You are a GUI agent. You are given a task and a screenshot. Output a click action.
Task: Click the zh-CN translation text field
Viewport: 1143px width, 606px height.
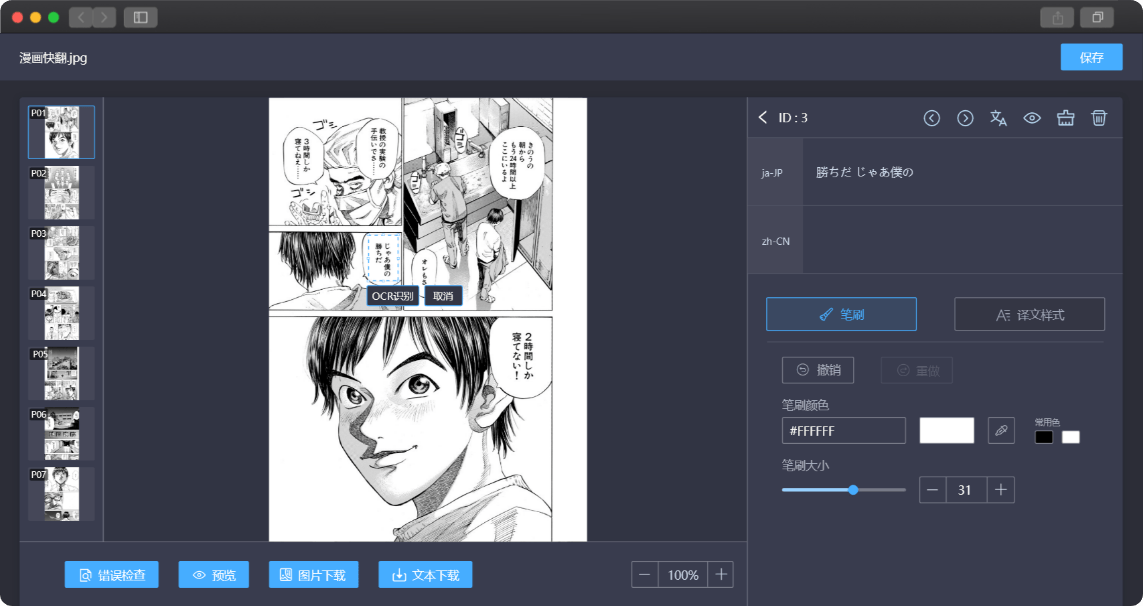click(x=970, y=240)
